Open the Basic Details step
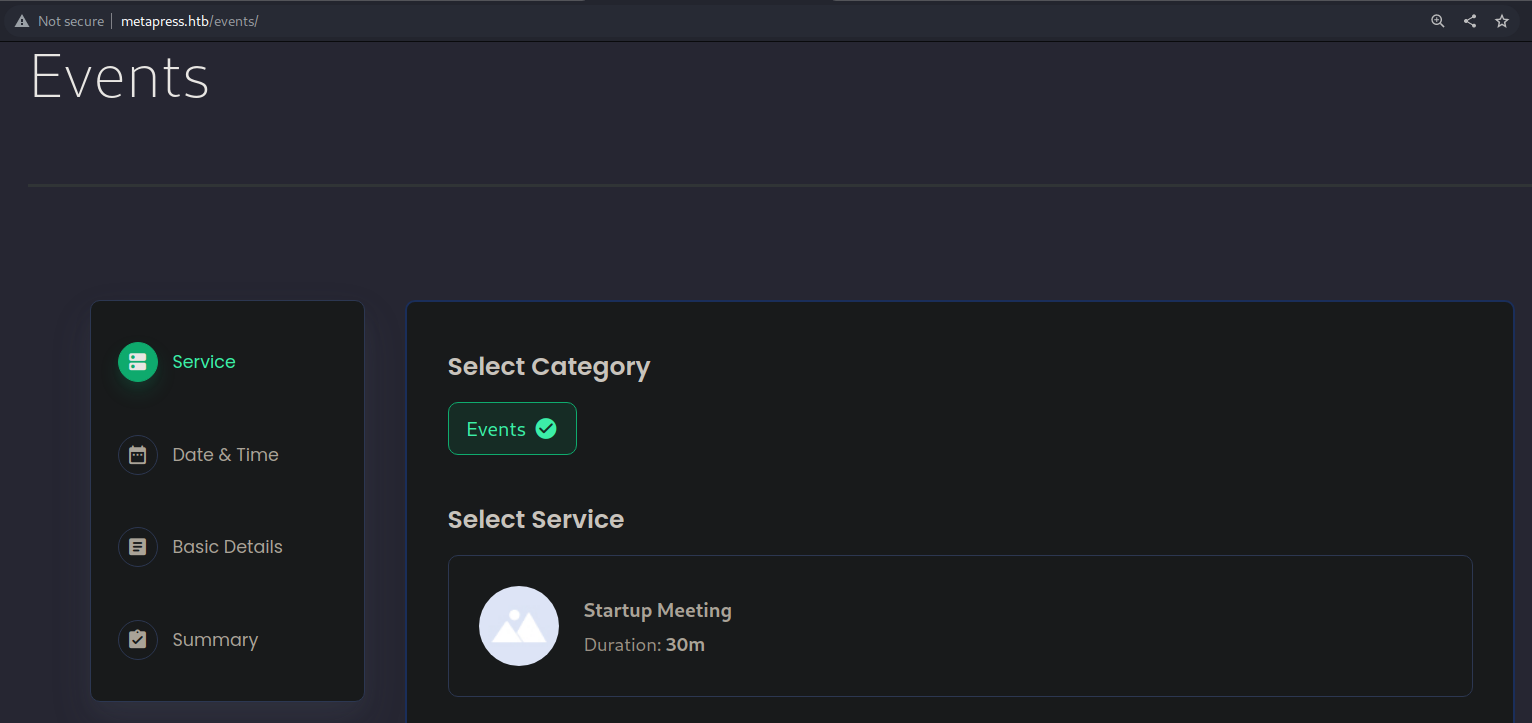This screenshot has height=723, width=1532. click(x=227, y=547)
